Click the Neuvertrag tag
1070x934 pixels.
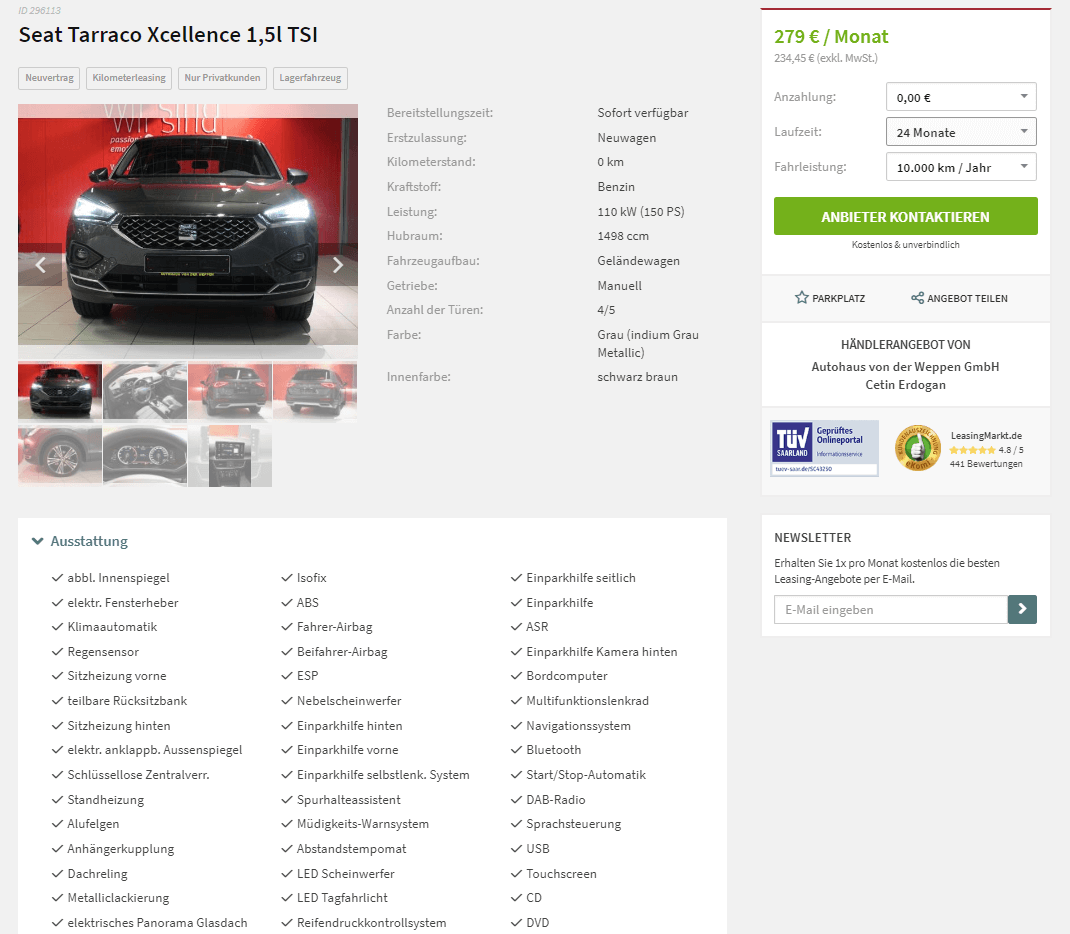coord(49,78)
